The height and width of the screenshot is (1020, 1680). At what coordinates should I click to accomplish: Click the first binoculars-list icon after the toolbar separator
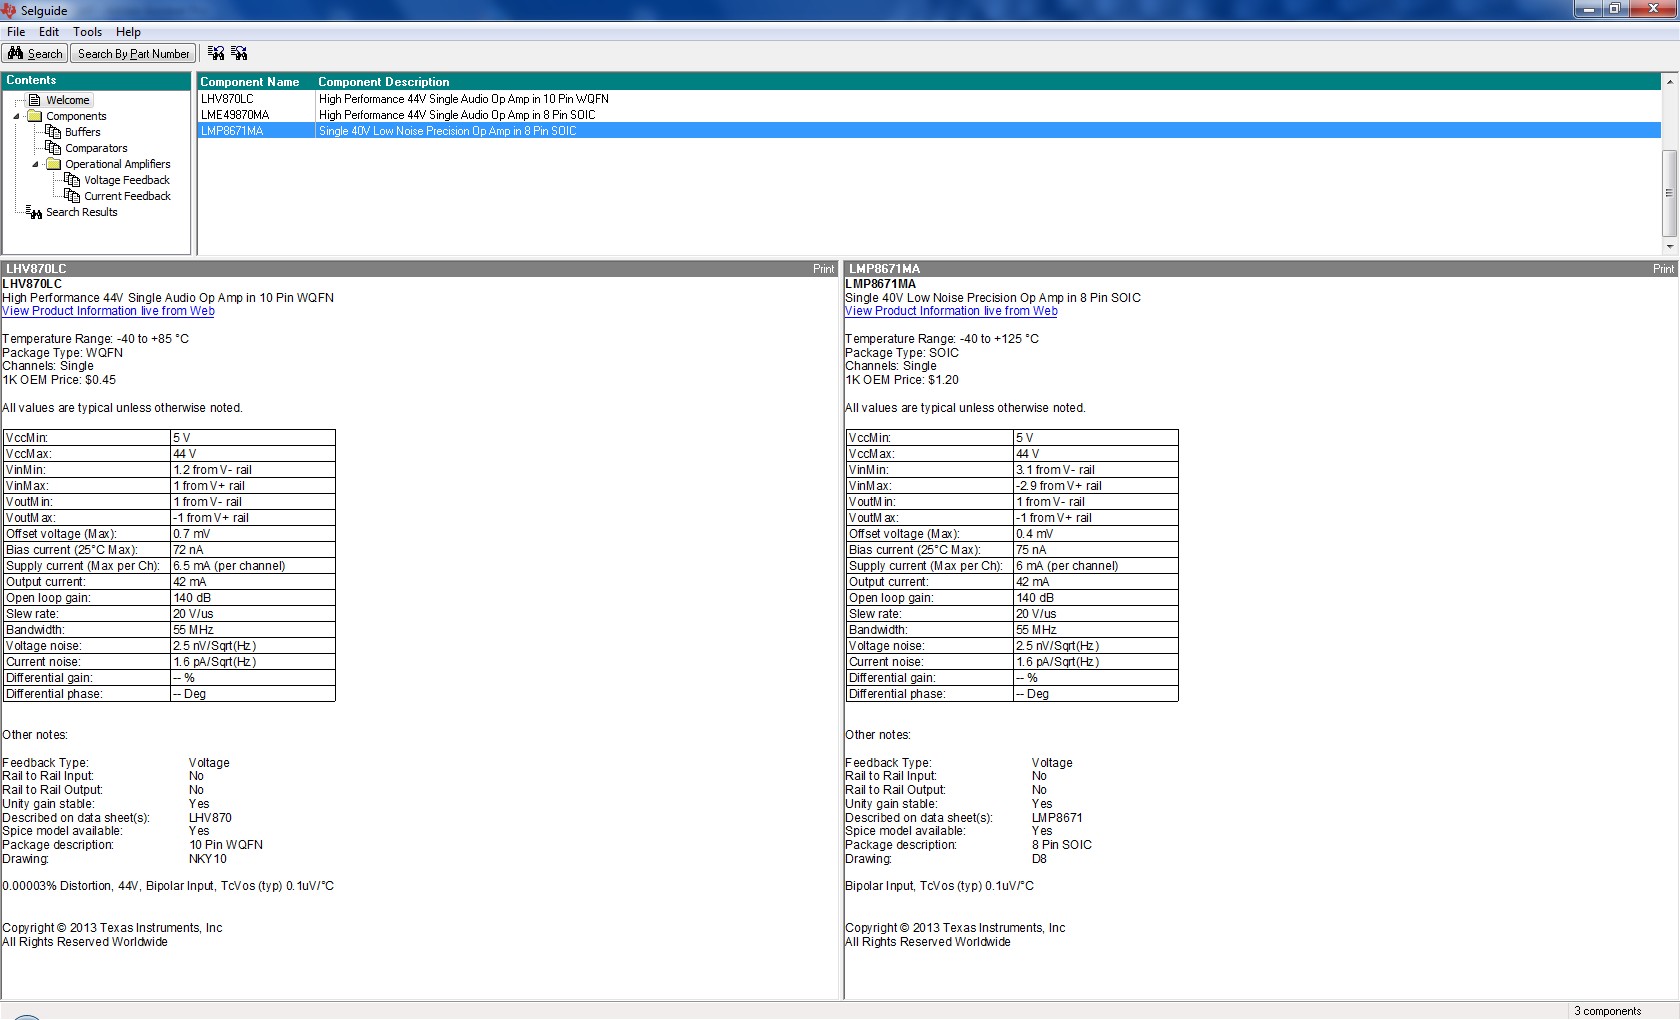click(216, 53)
